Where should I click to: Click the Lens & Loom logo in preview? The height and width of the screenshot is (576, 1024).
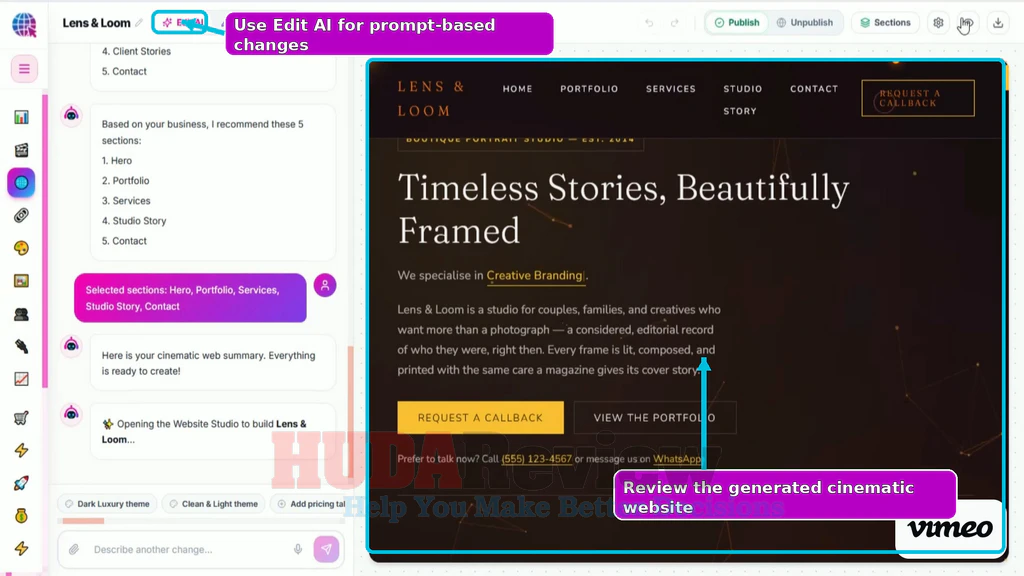click(x=432, y=99)
